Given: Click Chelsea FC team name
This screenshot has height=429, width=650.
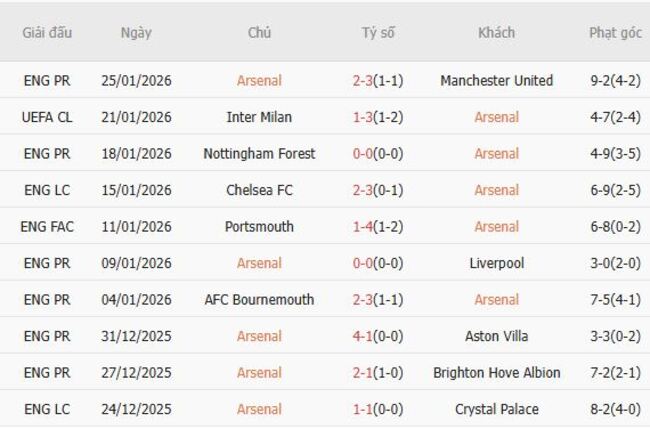Looking at the screenshot, I should [259, 190].
